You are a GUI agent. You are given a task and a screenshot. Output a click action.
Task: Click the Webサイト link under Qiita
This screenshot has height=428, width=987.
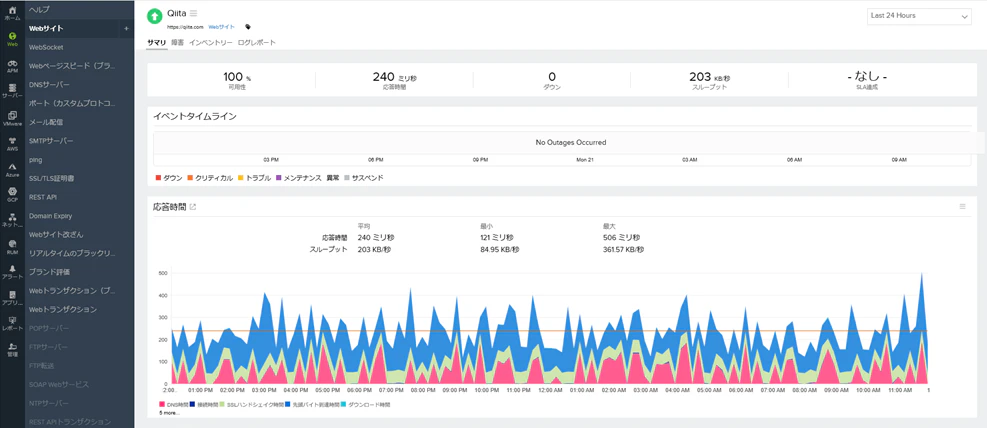point(222,27)
